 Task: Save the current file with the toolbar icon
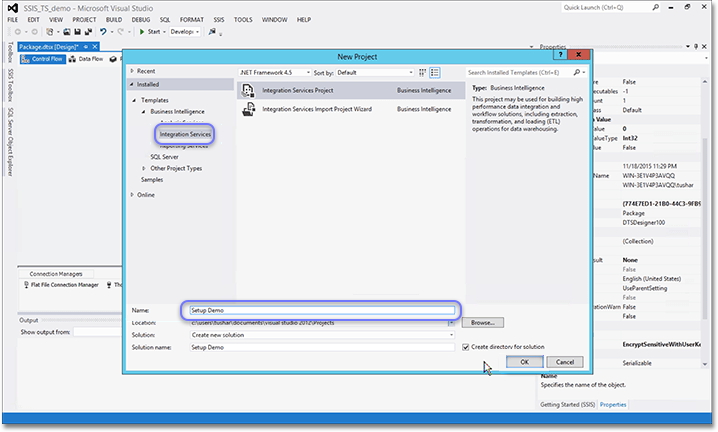coord(77,32)
